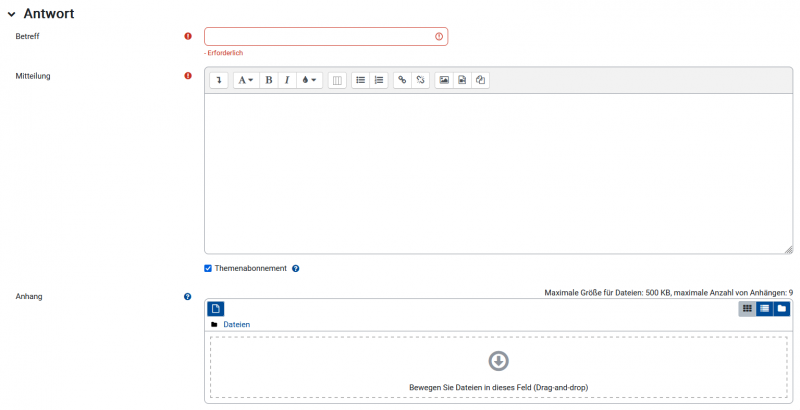Collapse the Antwort section
Screen dimensions: 800x410
point(11,14)
